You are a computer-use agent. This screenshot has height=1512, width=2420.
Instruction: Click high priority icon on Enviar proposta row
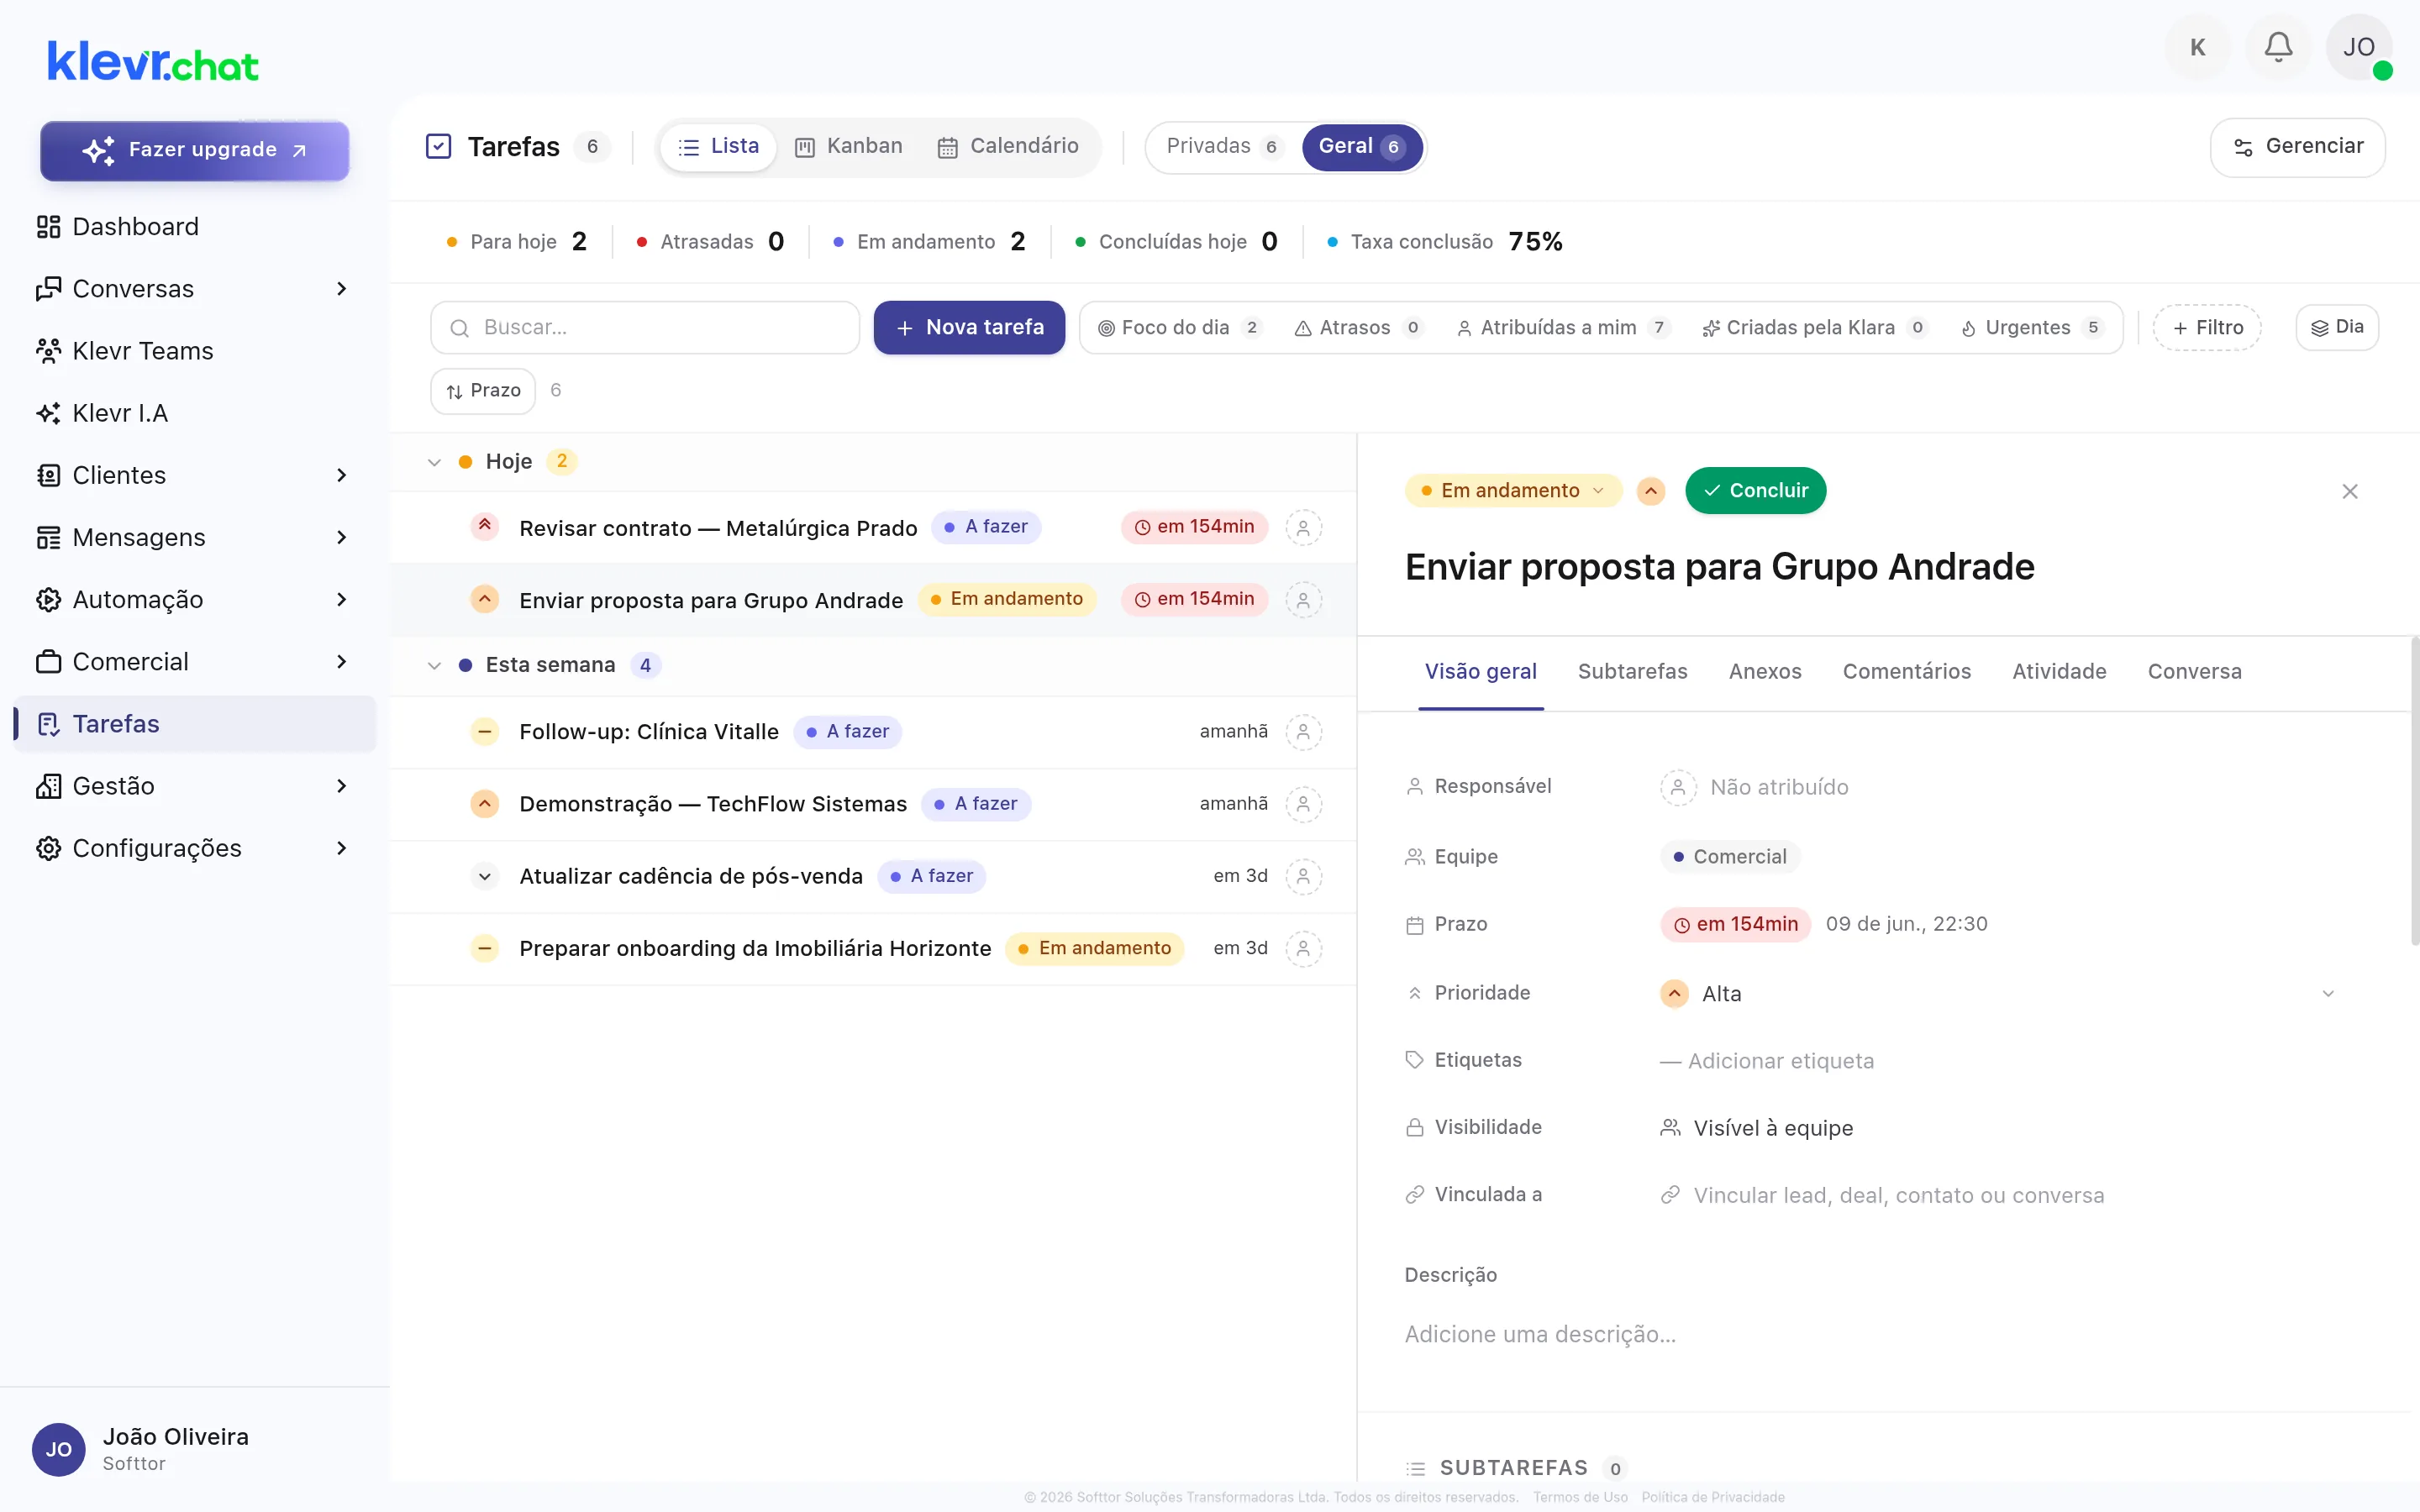[x=485, y=599]
